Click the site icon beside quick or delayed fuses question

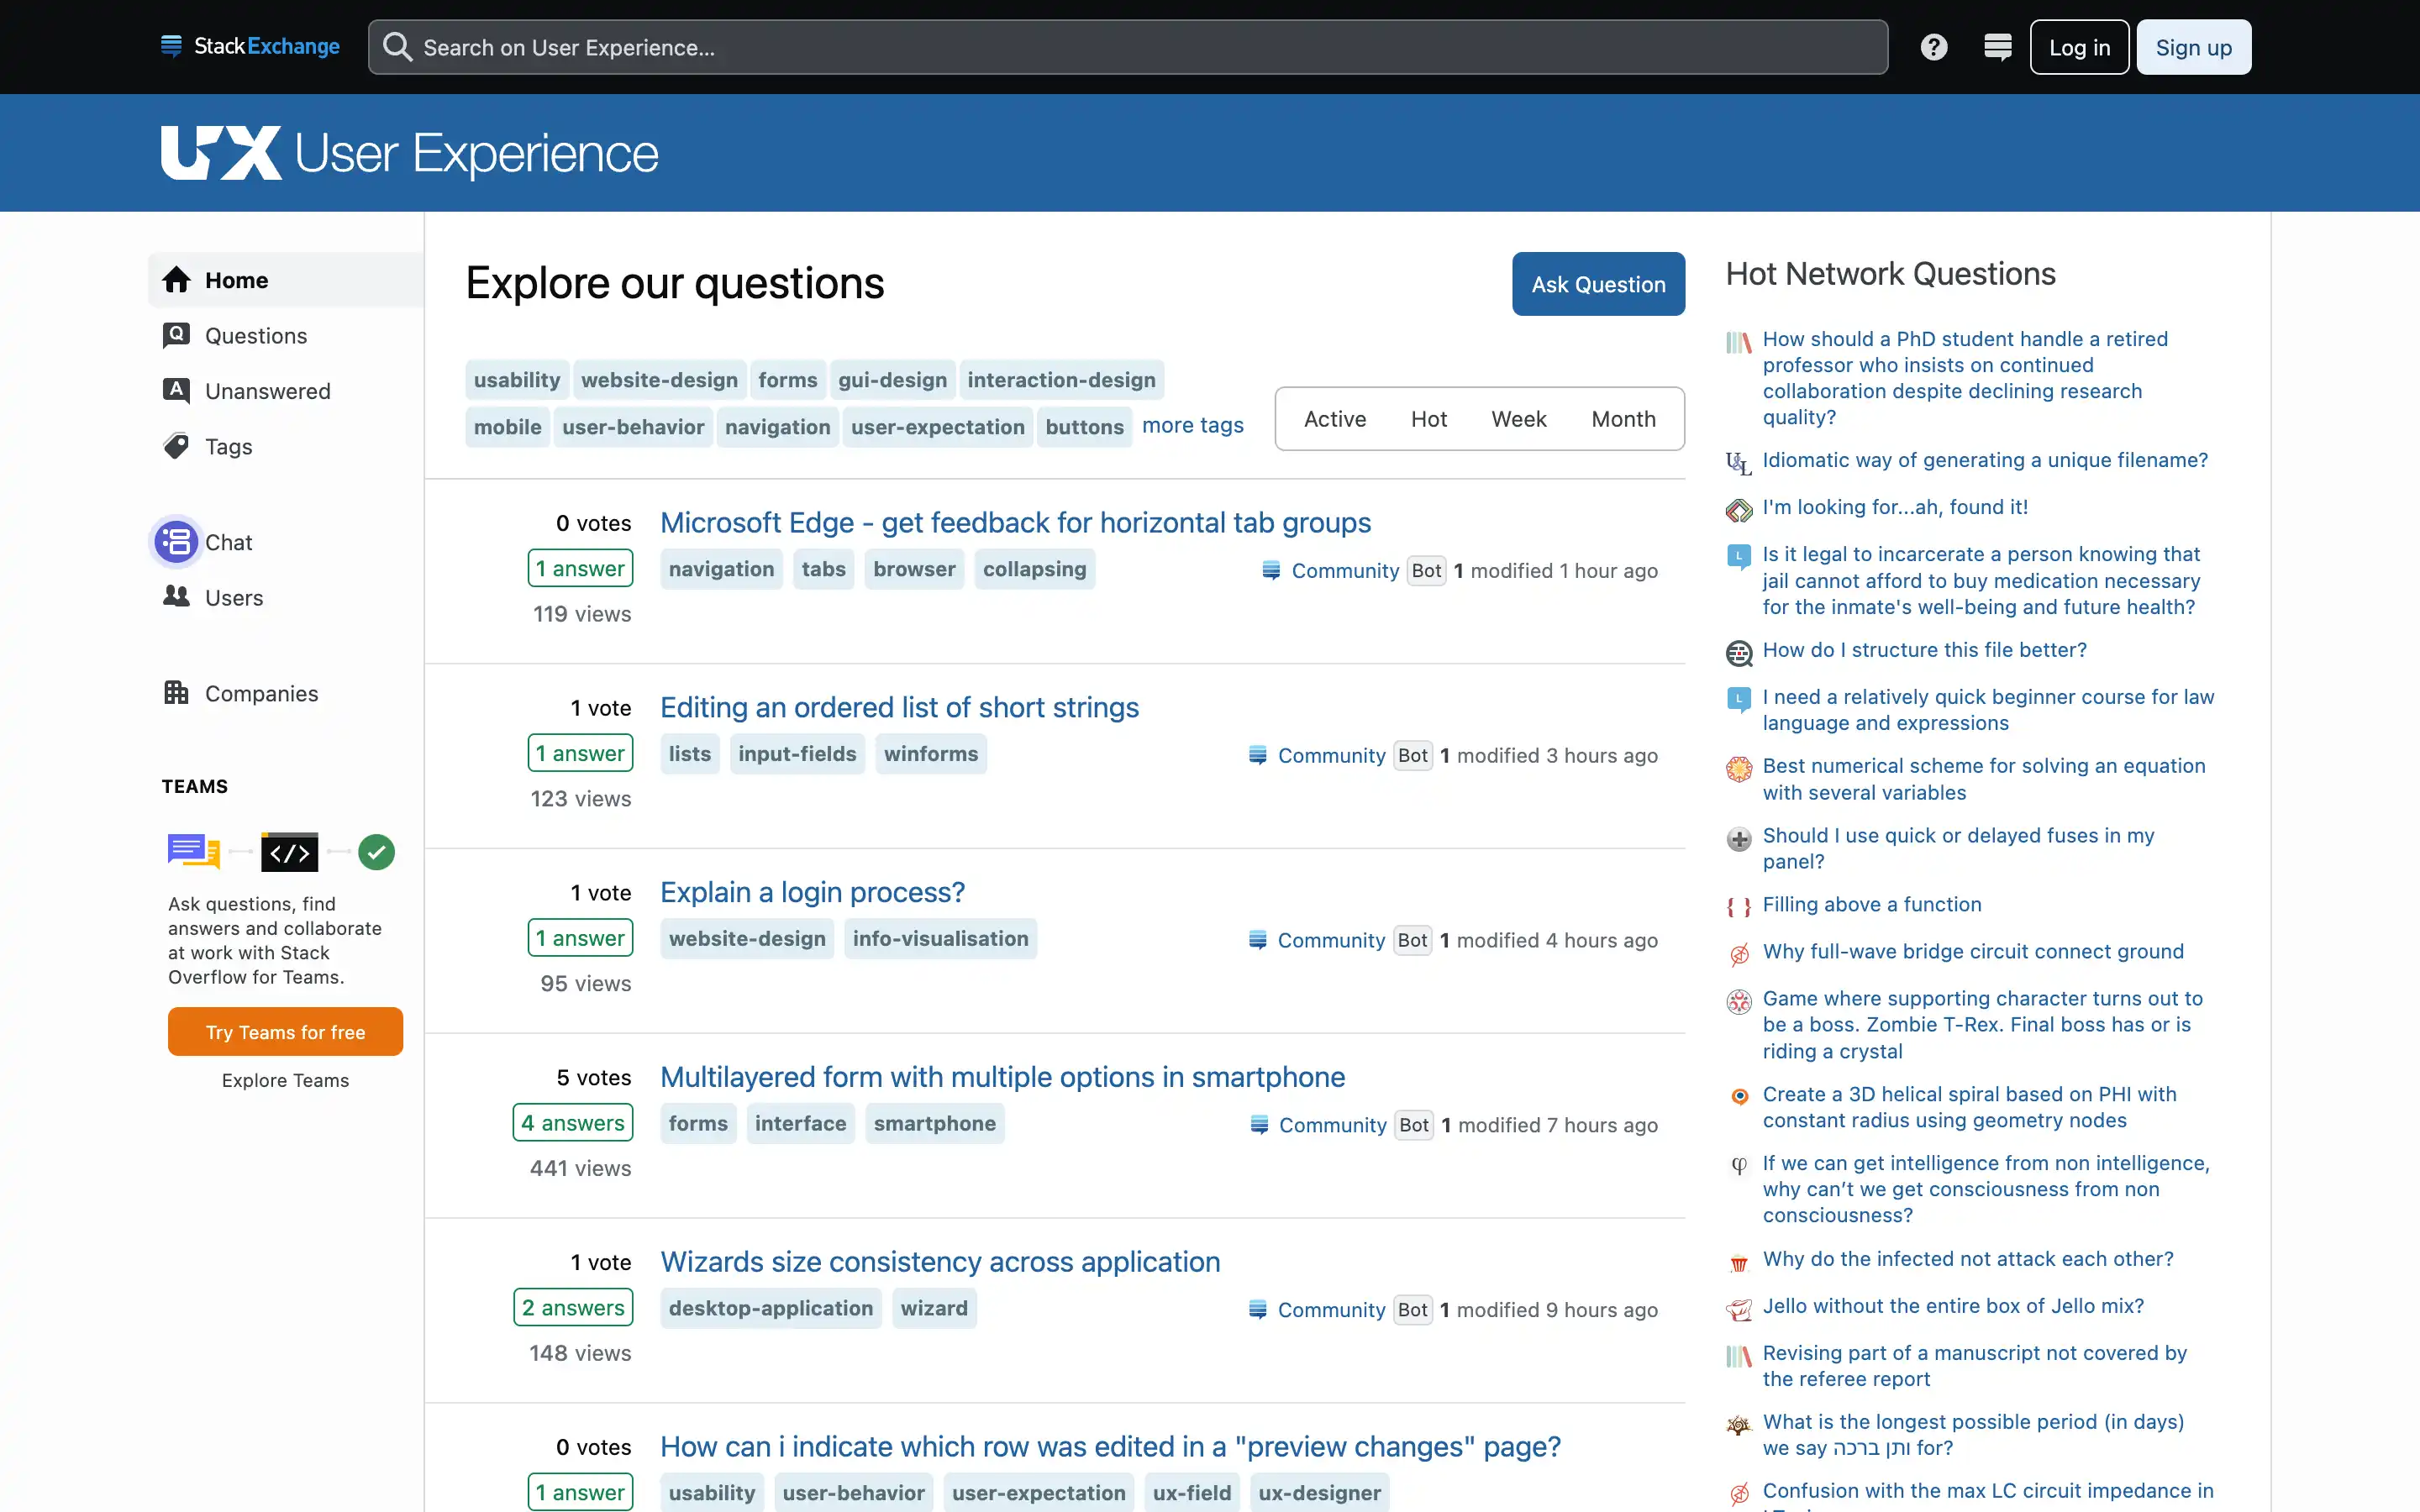click(x=1739, y=840)
